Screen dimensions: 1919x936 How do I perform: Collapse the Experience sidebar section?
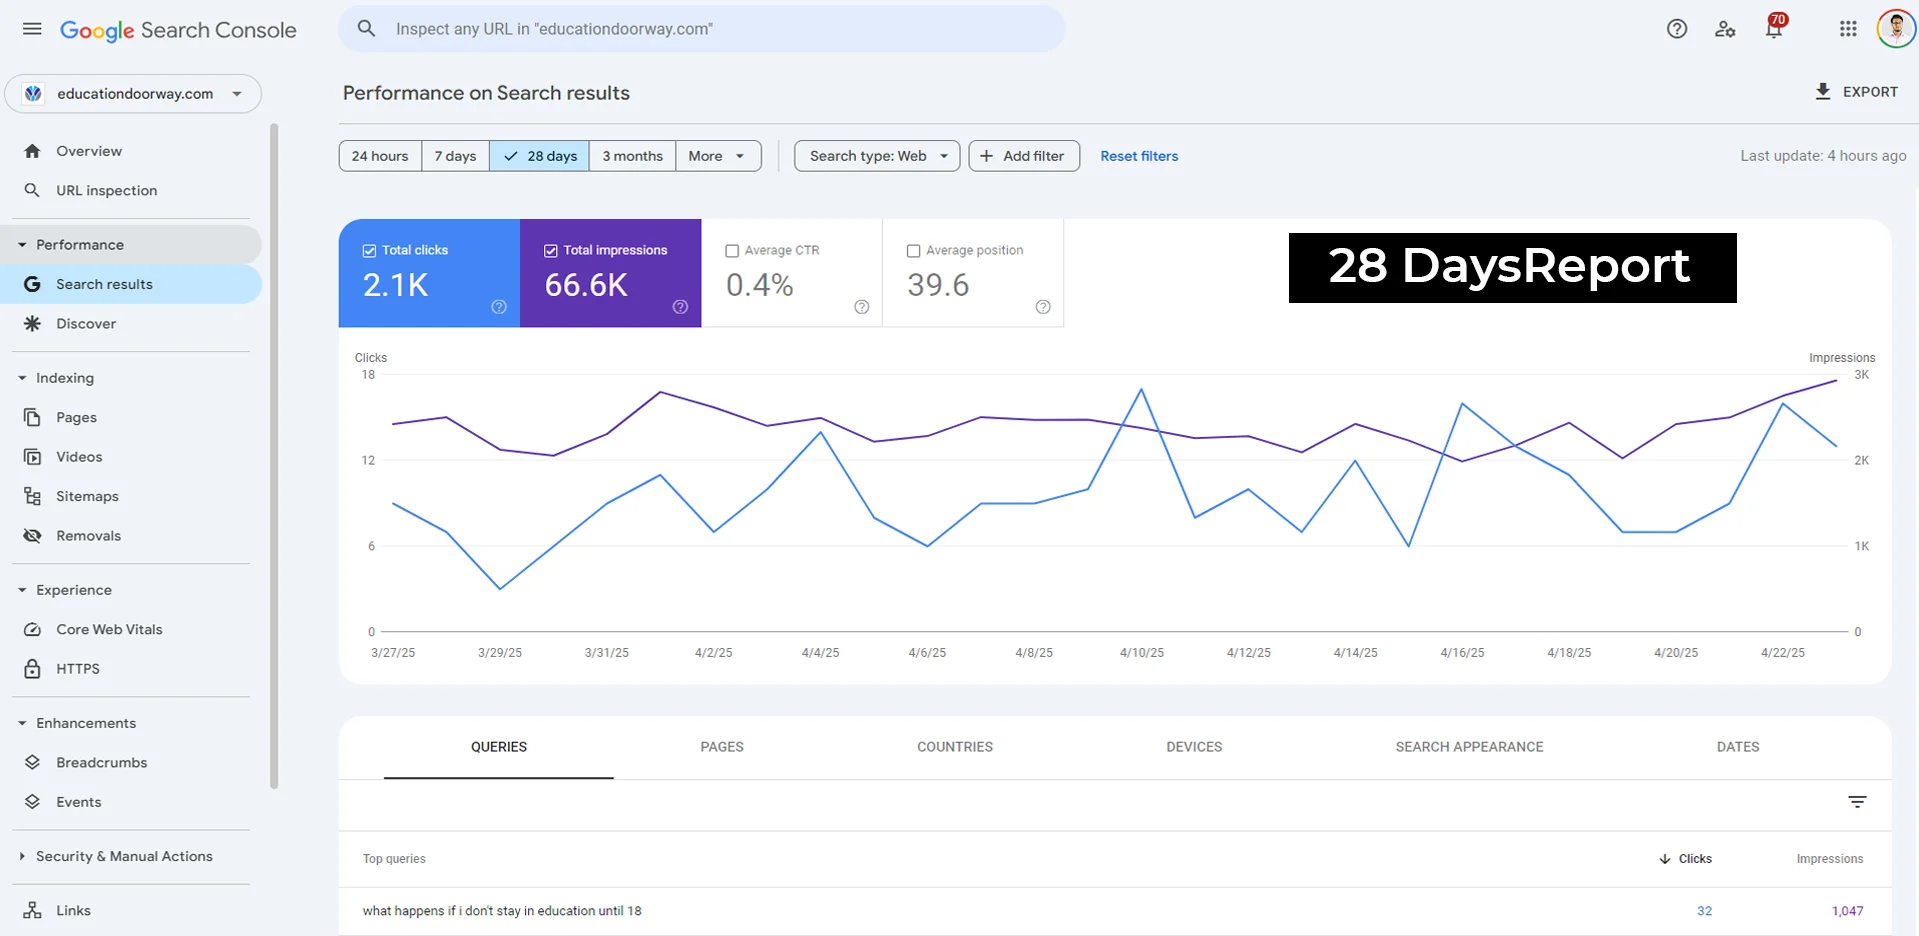(x=22, y=590)
